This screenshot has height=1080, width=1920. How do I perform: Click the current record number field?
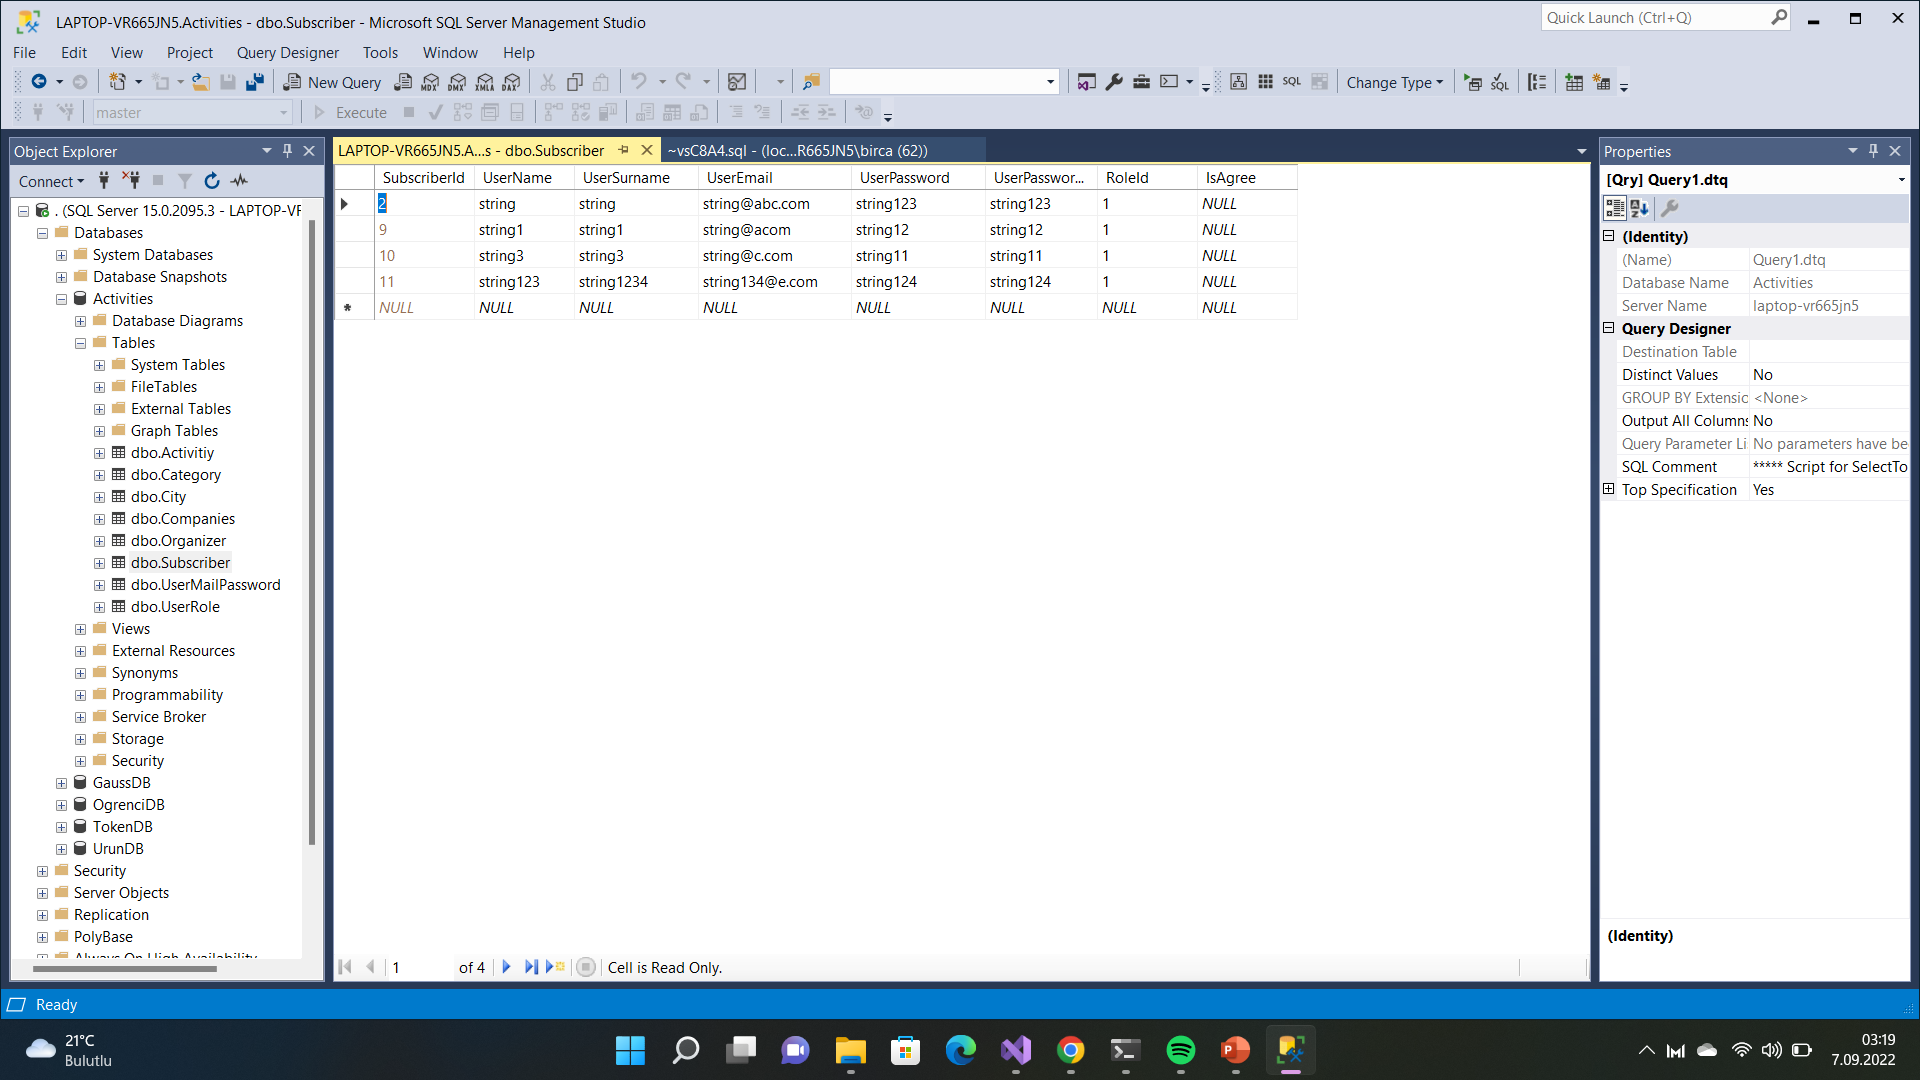tap(419, 967)
